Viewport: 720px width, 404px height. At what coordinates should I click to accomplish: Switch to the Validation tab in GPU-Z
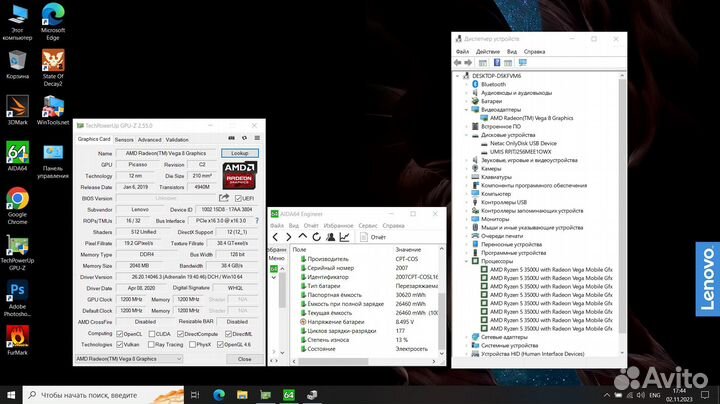point(177,140)
